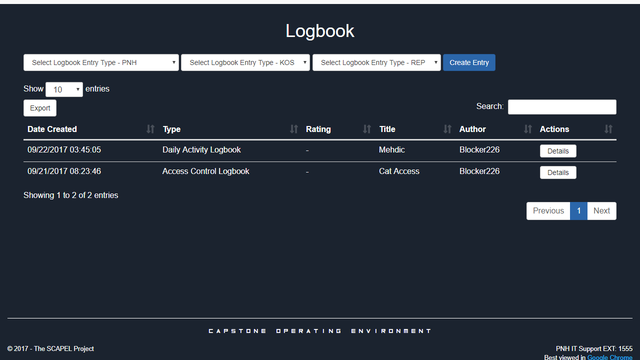This screenshot has height=360, width=640.
Task: Click the Title column header text
Action: coord(387,129)
